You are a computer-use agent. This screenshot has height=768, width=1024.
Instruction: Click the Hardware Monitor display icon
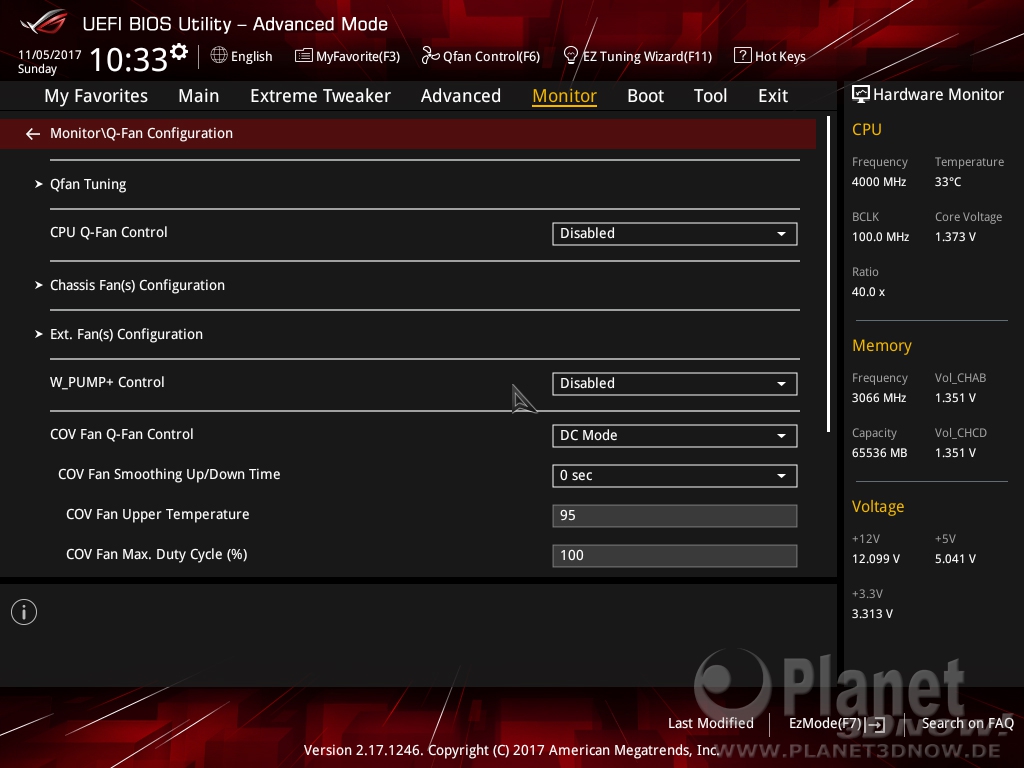pyautogui.click(x=861, y=95)
